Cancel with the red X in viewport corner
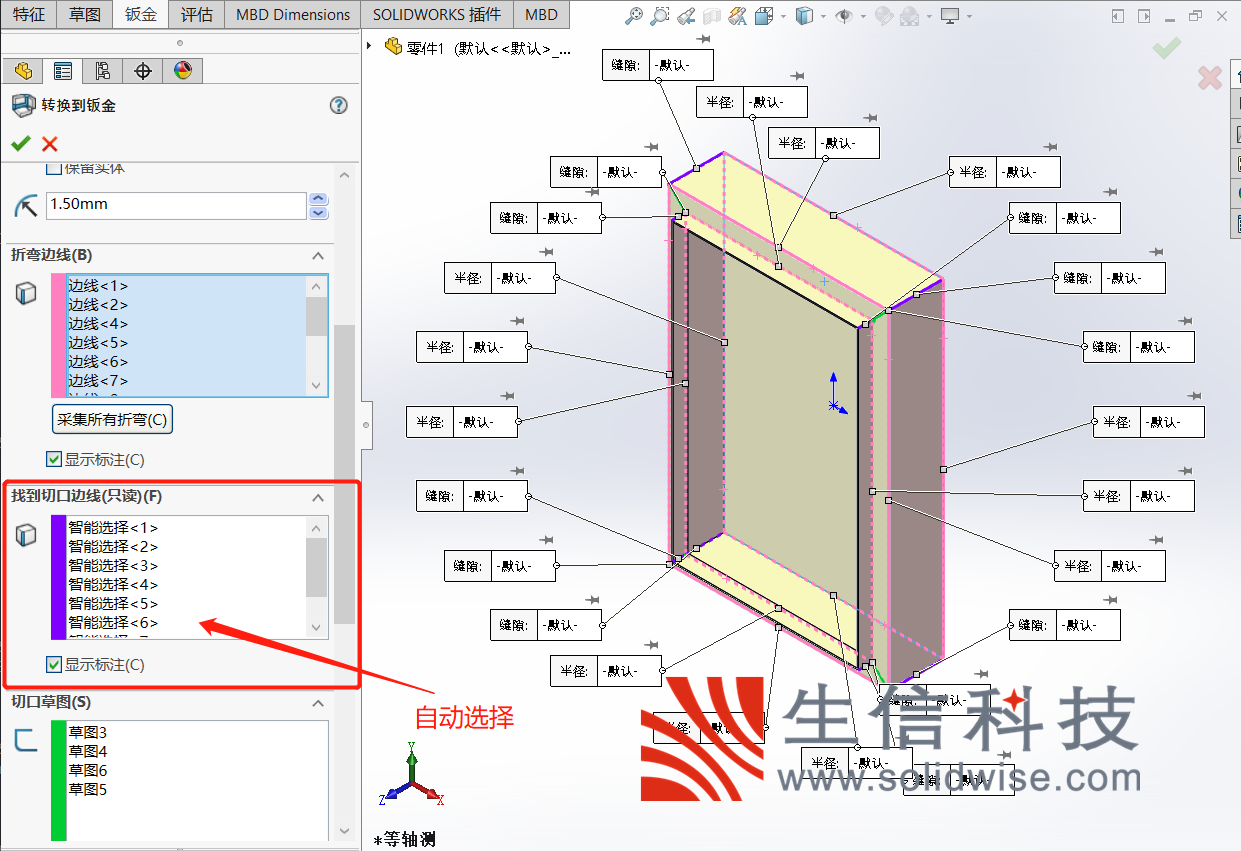This screenshot has height=851, width=1241. tap(1210, 77)
